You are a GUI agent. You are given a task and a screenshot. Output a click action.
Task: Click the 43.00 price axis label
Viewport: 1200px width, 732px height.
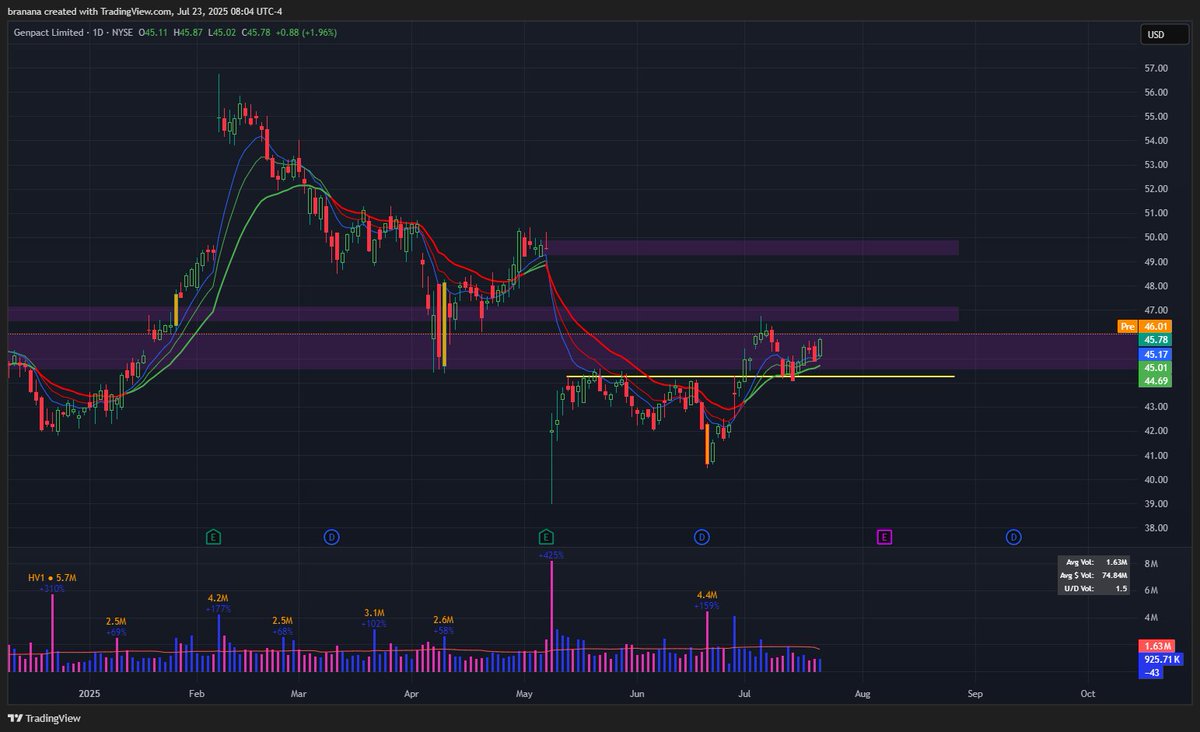1156,407
